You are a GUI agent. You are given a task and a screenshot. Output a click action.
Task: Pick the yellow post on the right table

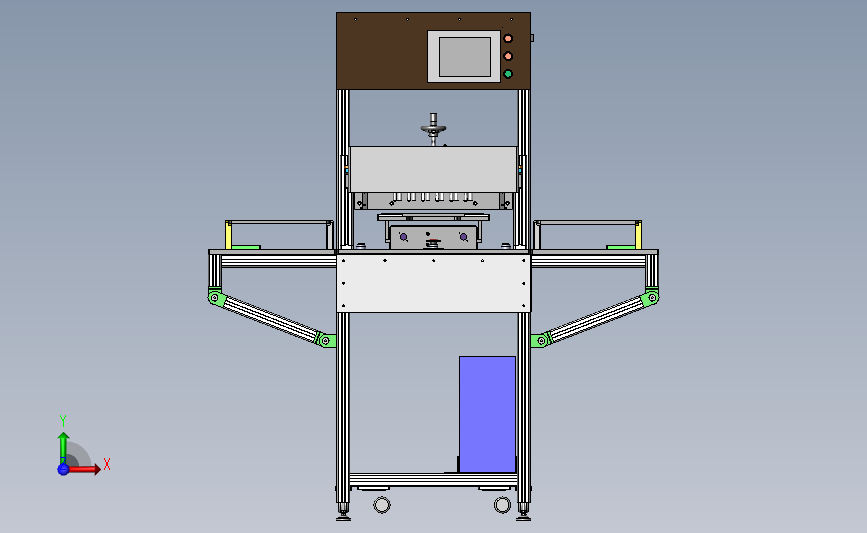click(638, 235)
